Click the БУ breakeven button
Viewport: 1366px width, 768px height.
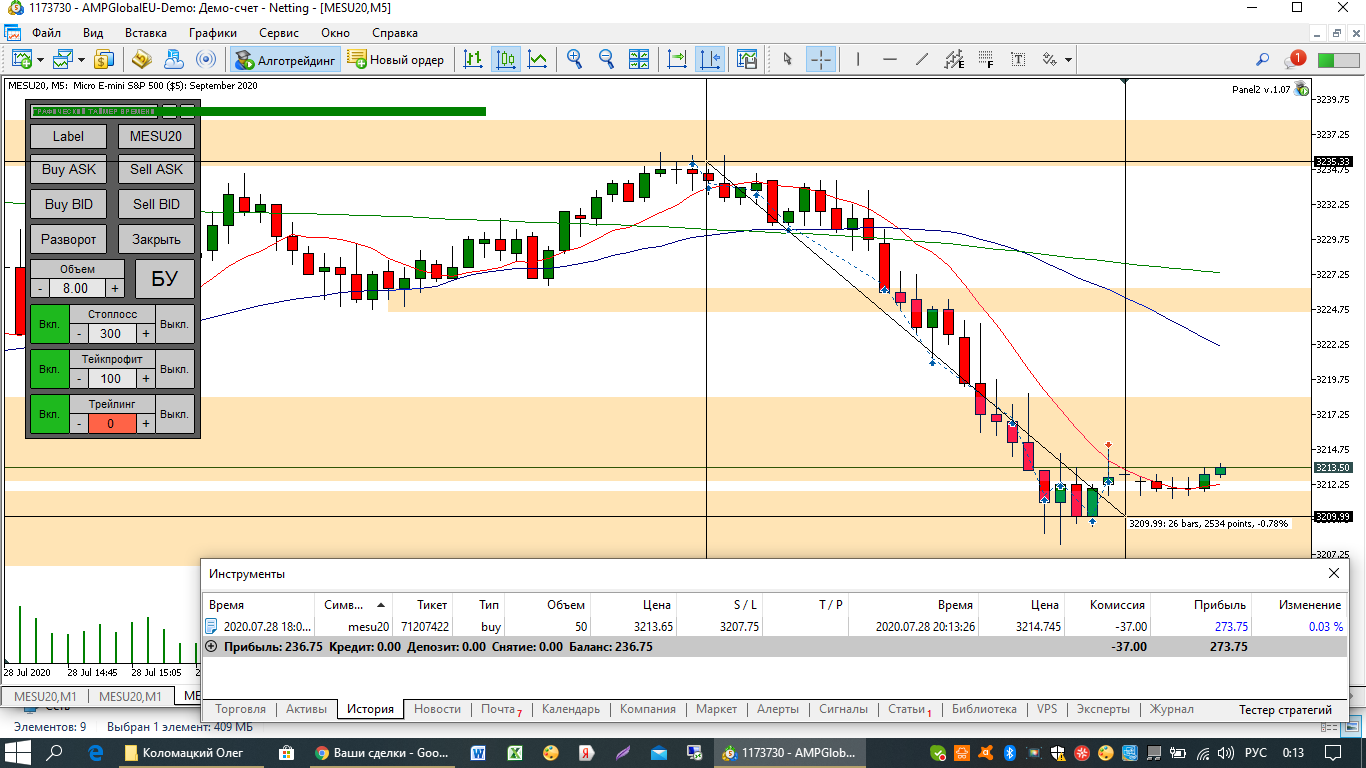click(x=165, y=279)
